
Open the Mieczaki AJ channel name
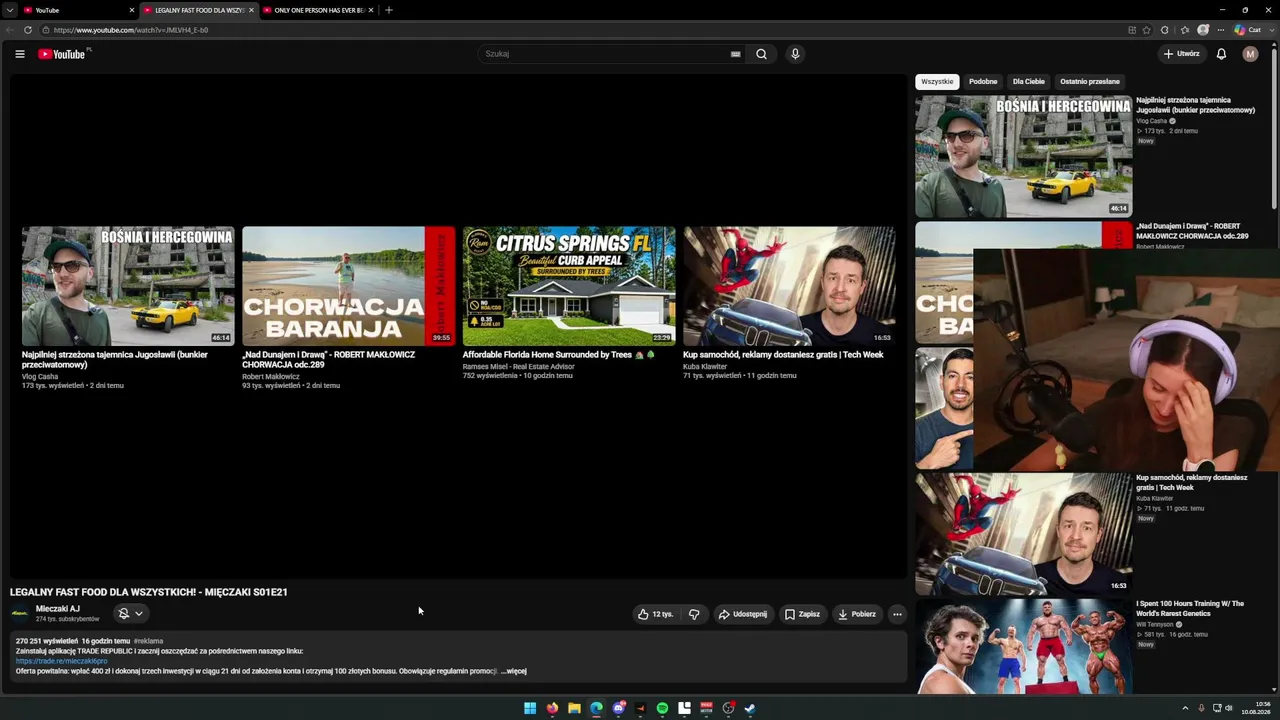point(58,609)
